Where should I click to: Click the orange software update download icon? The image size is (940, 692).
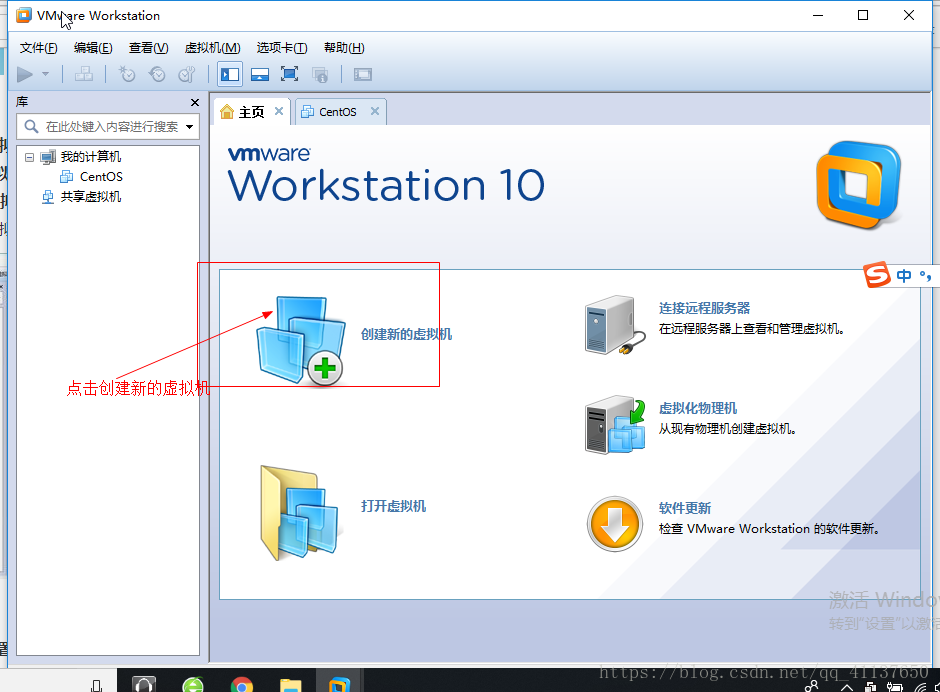(x=615, y=524)
